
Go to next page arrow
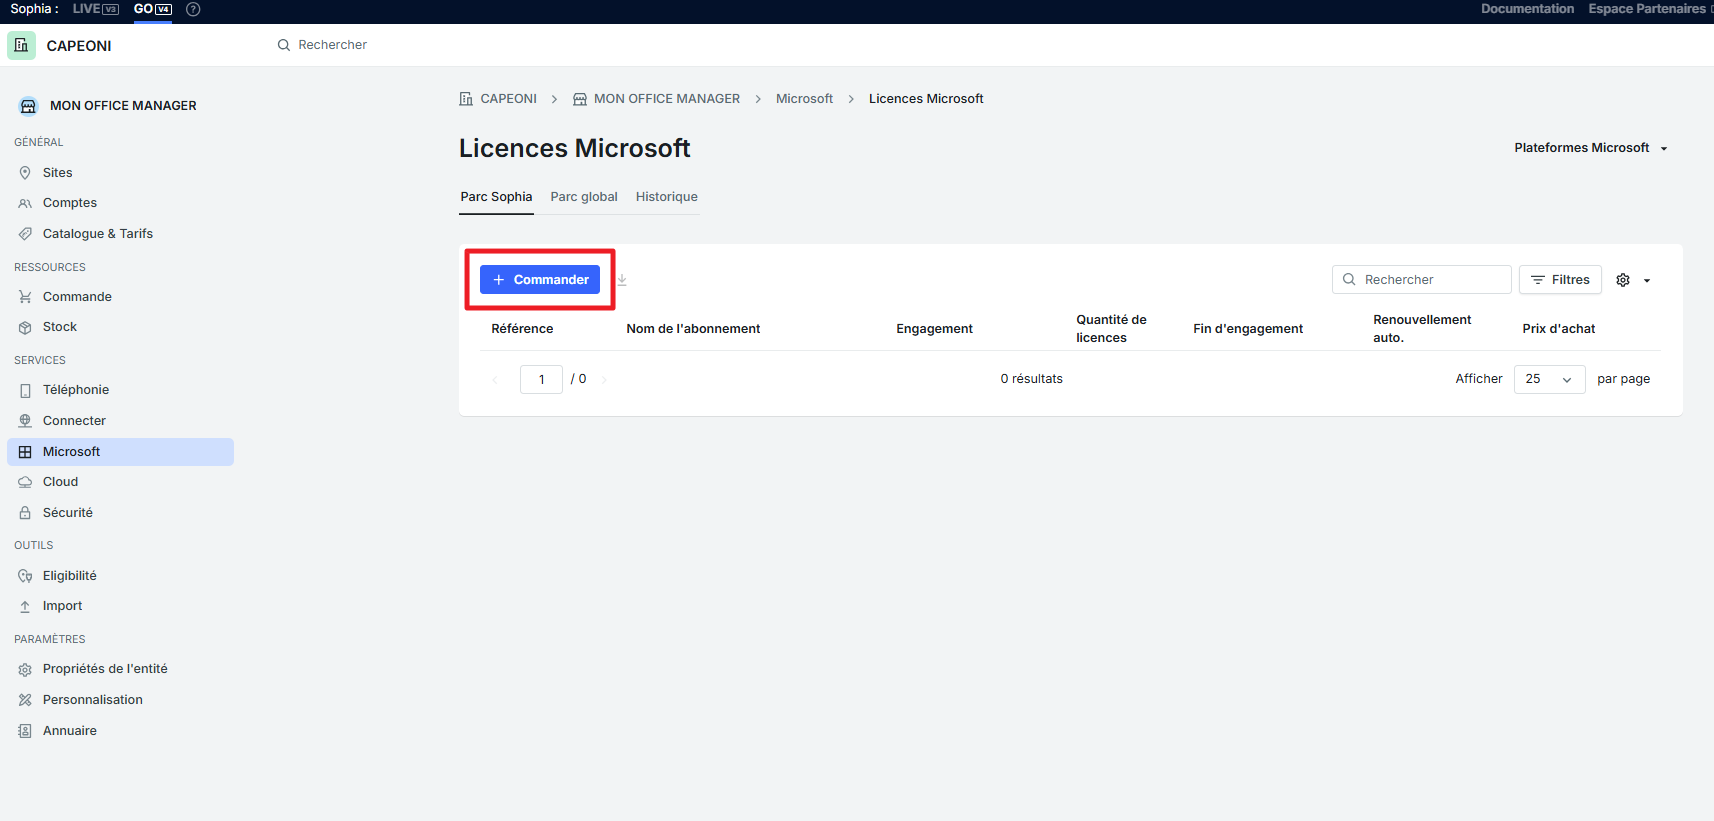coord(604,380)
